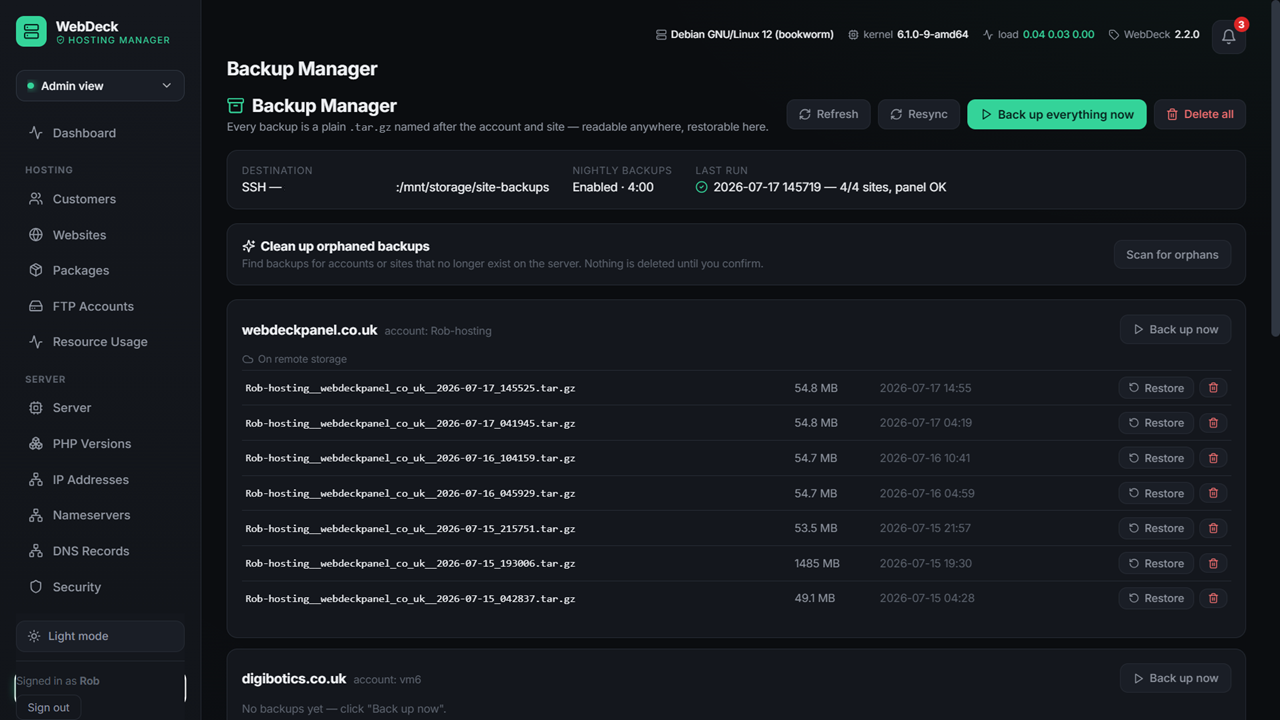Restore the 2026-07-16_104159 backup

[x=1156, y=458]
